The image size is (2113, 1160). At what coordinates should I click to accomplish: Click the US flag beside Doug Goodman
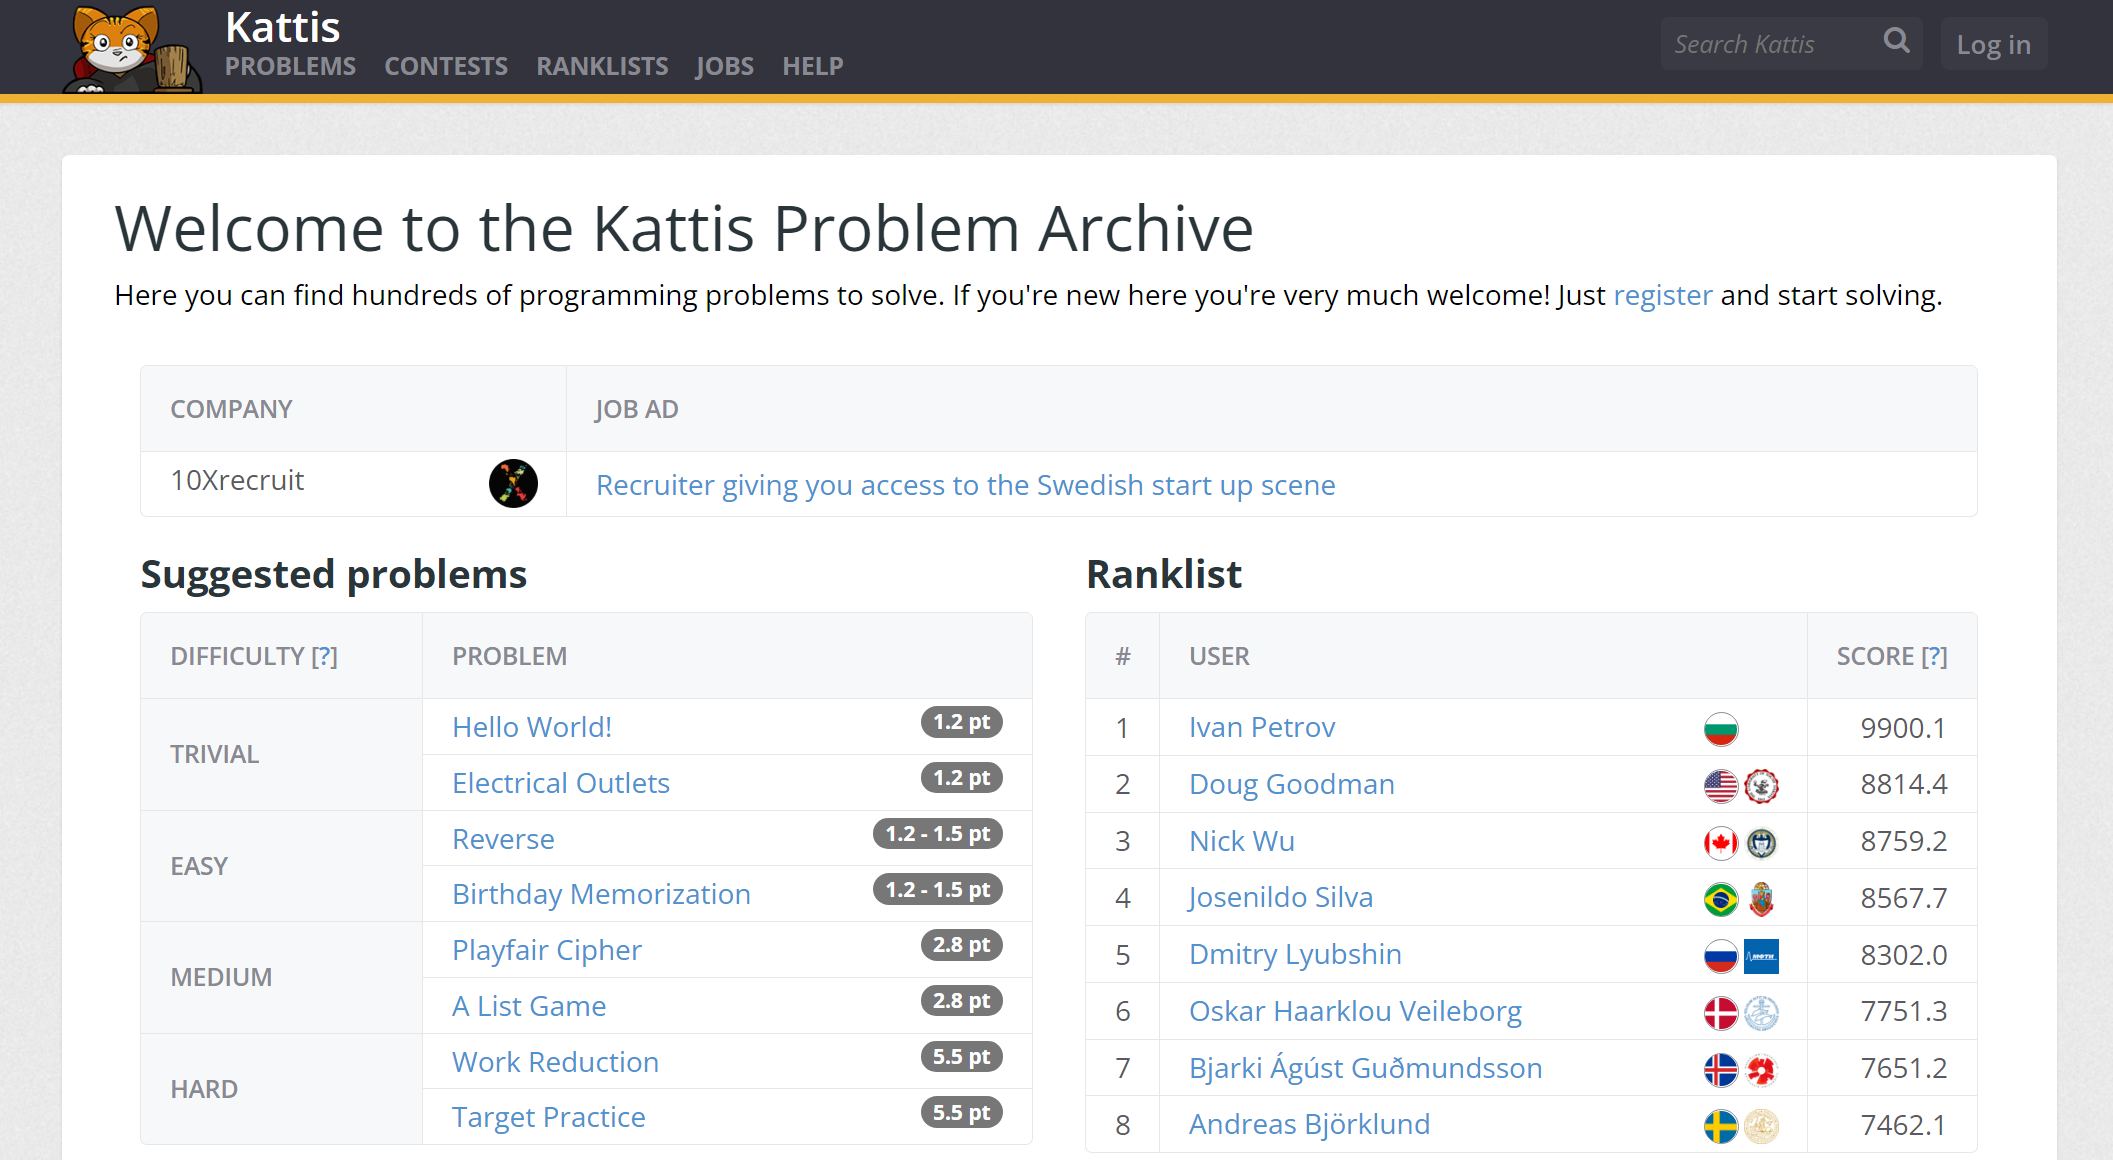[1720, 786]
